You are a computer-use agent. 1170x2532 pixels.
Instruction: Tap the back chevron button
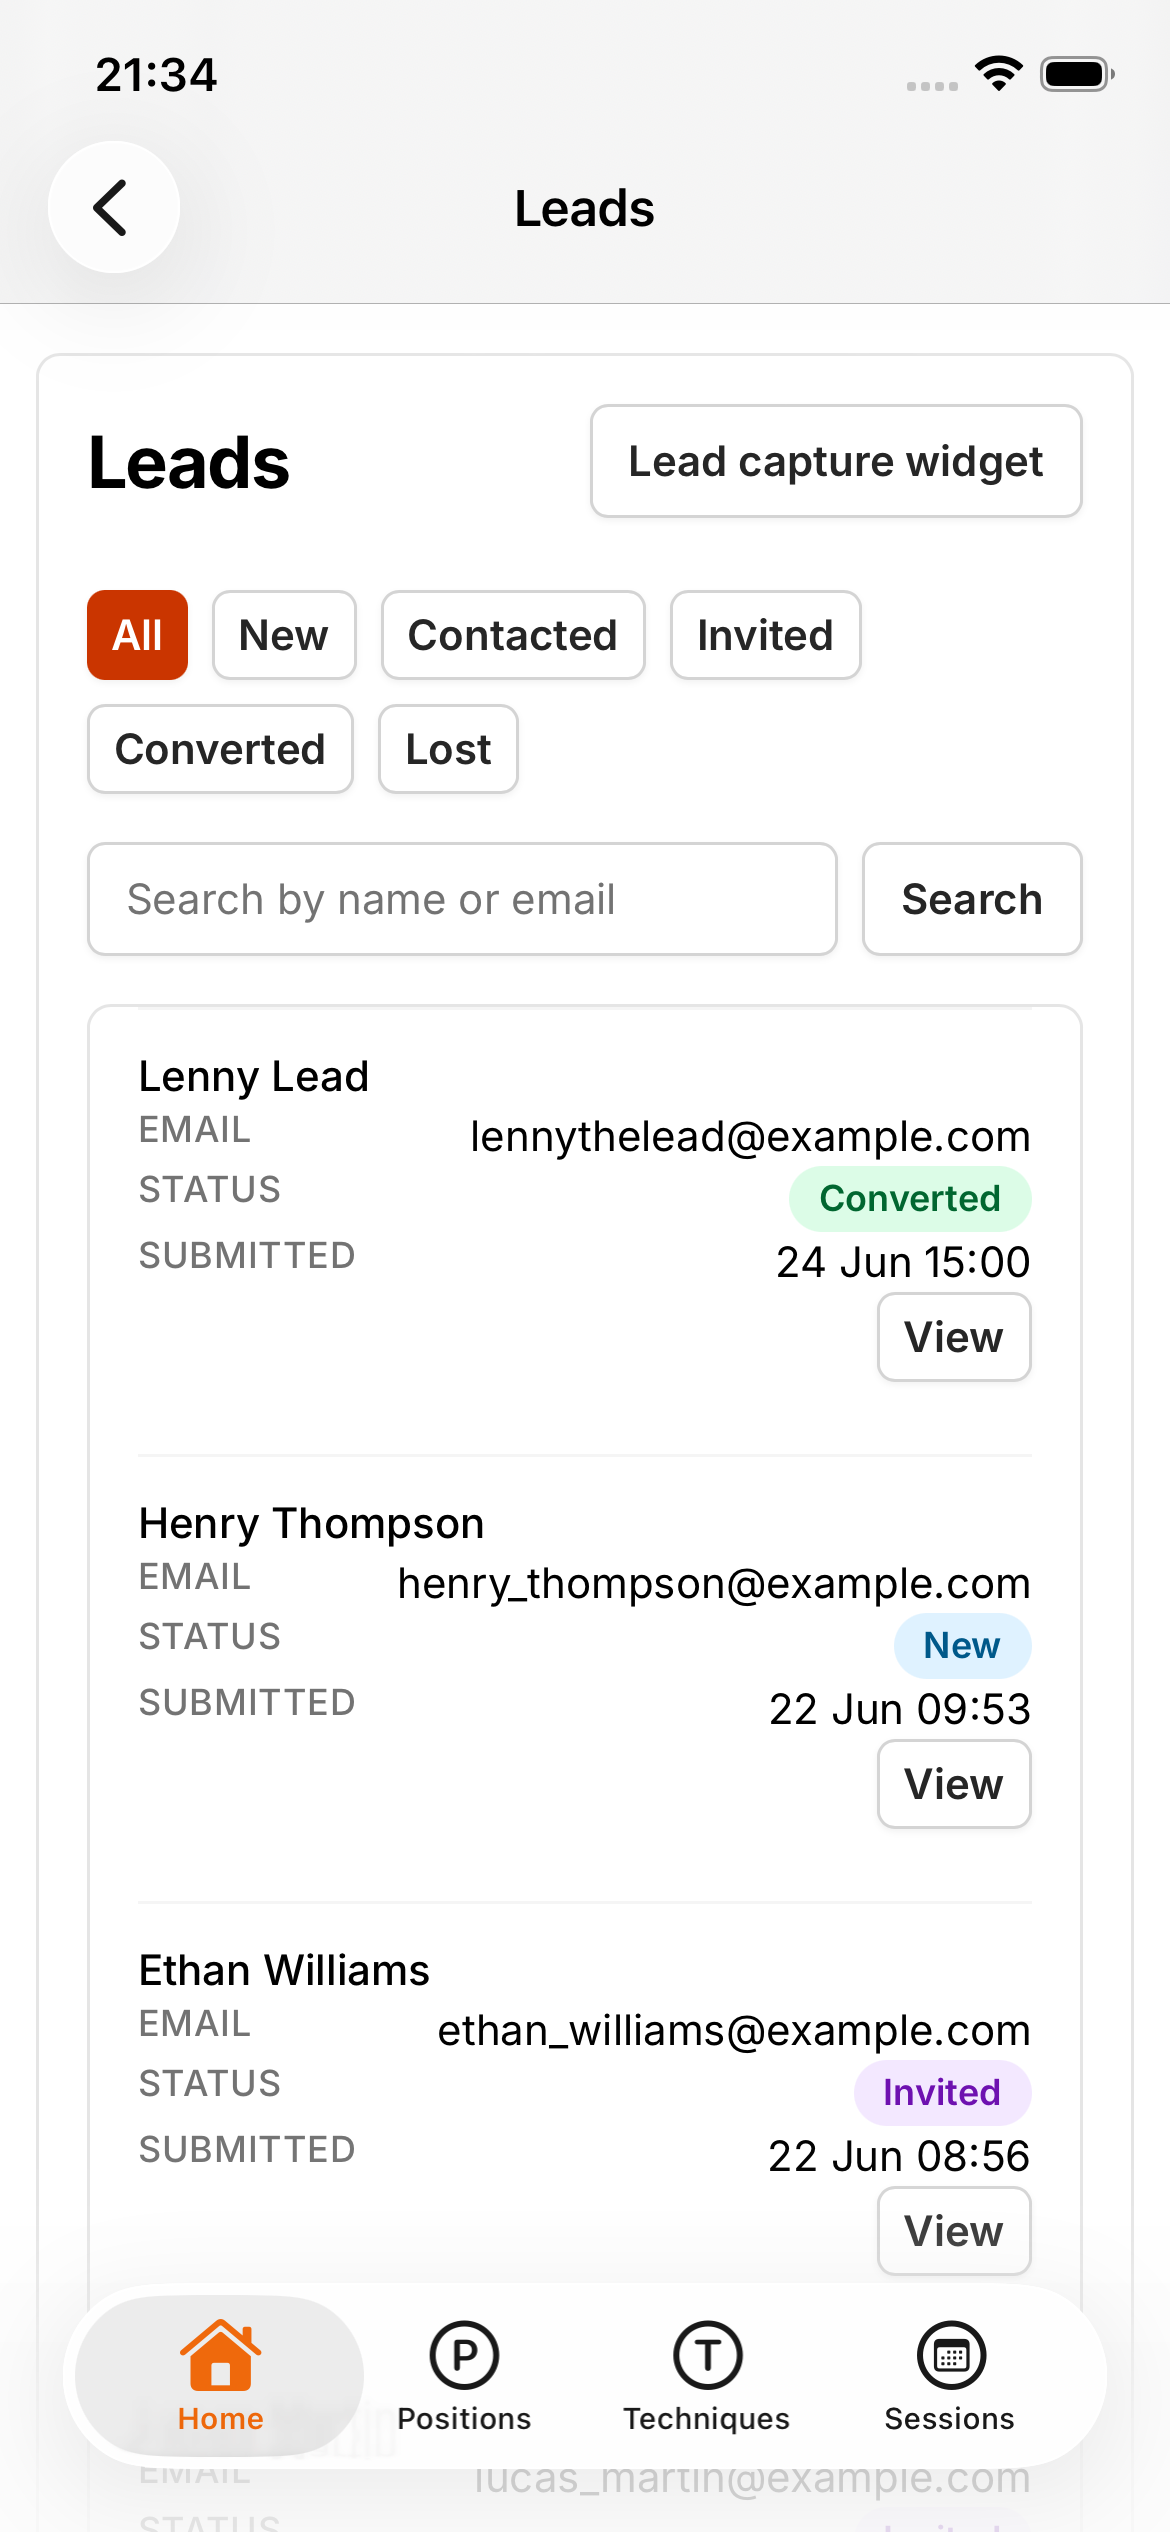click(x=114, y=207)
